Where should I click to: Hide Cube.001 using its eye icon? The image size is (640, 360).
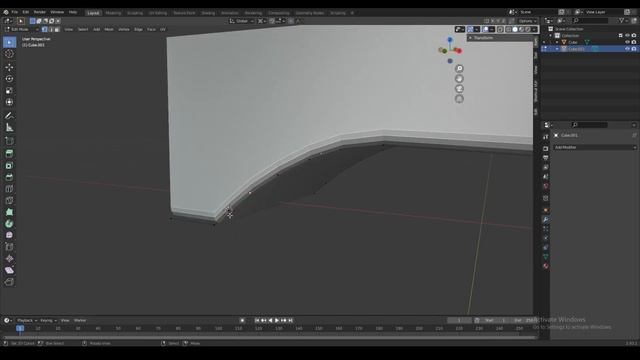[627, 49]
